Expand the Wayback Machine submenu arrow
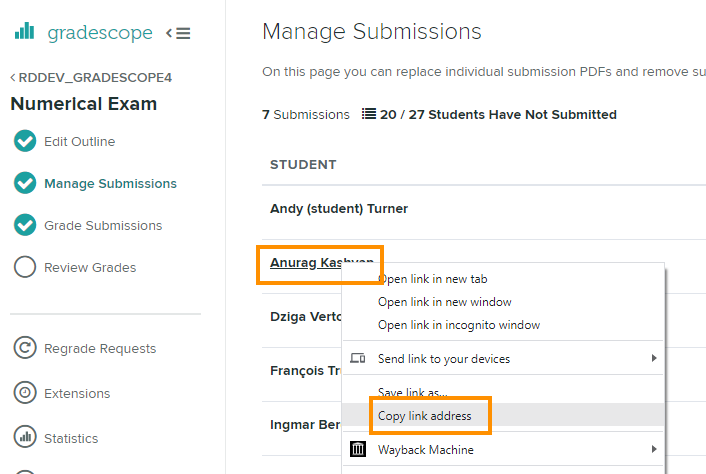The height and width of the screenshot is (474, 706). tap(654, 450)
